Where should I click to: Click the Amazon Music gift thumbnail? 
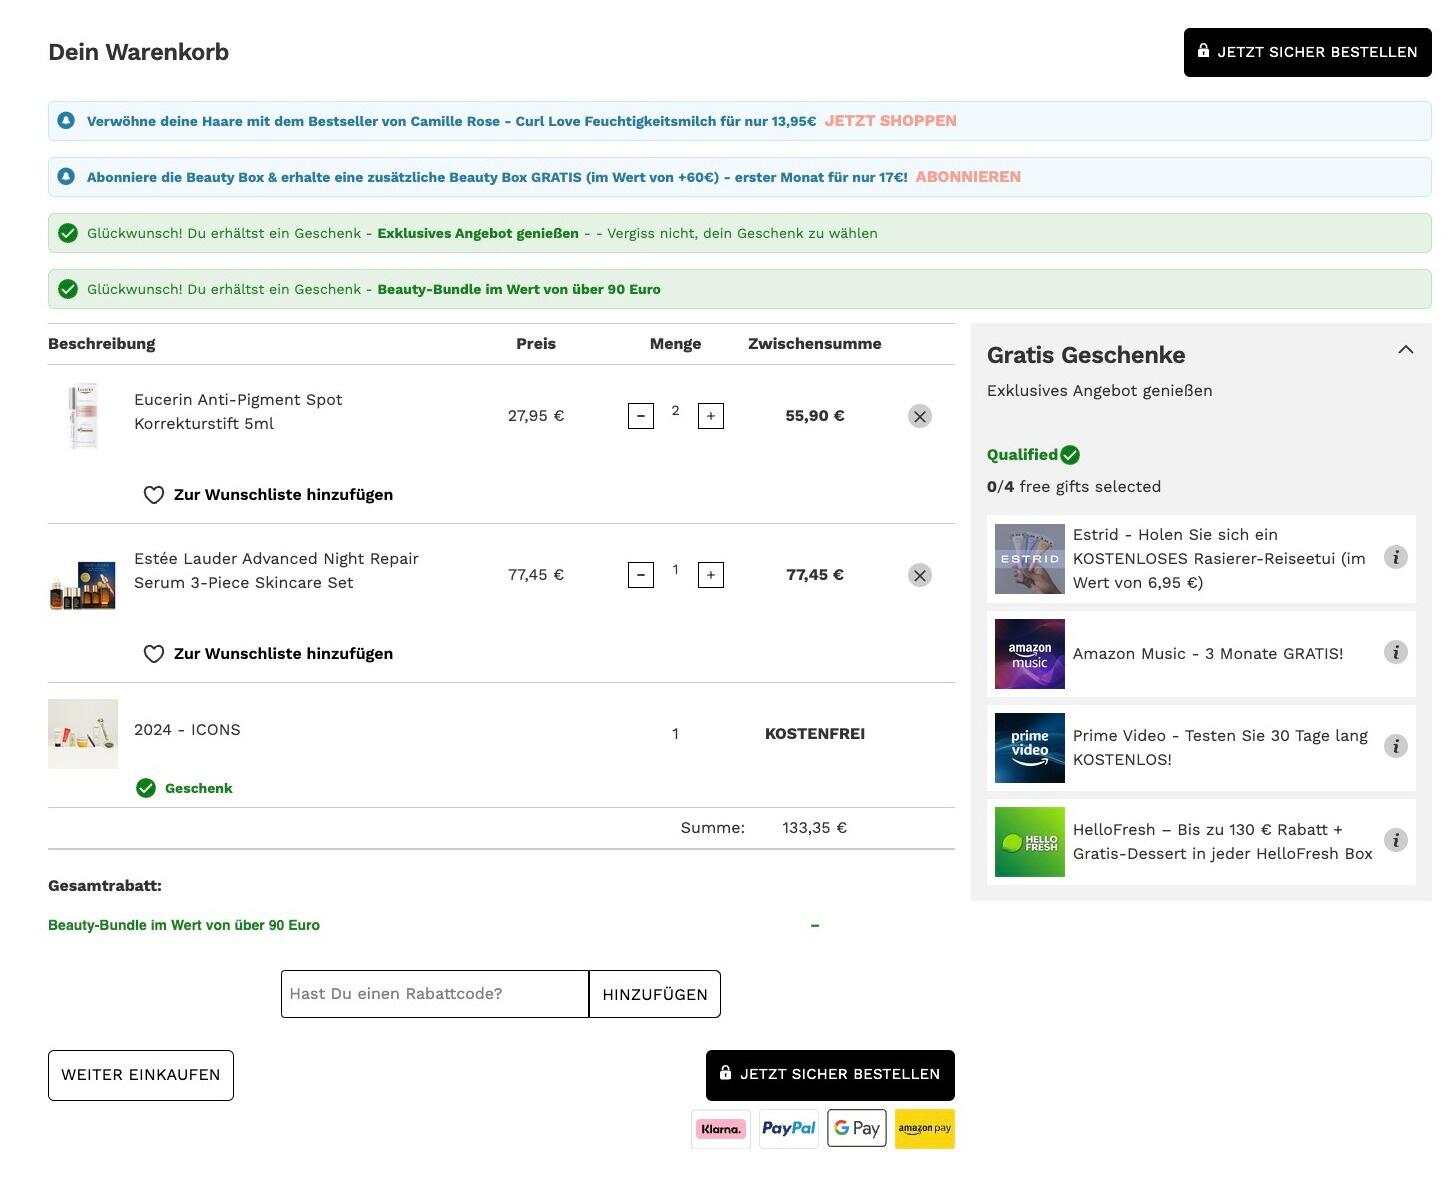click(x=1030, y=654)
